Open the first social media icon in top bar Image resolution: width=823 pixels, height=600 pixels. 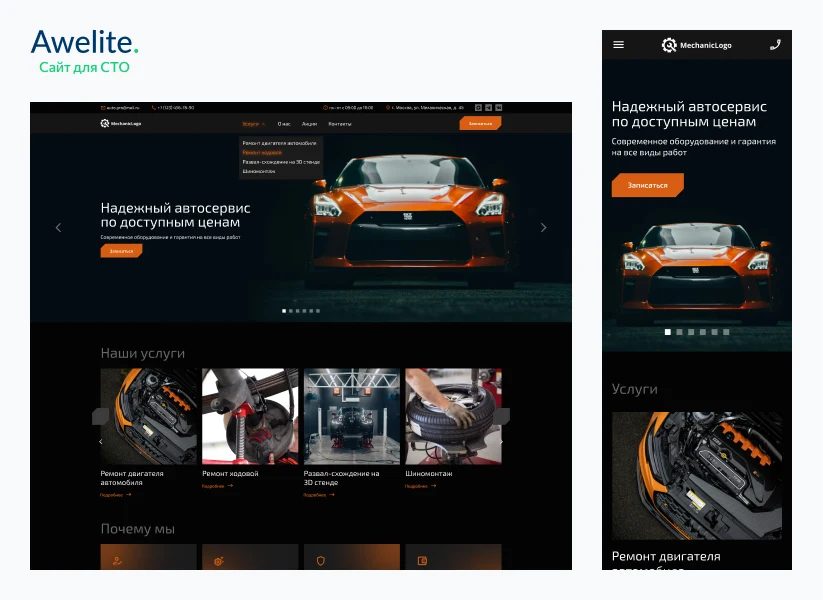[478, 108]
